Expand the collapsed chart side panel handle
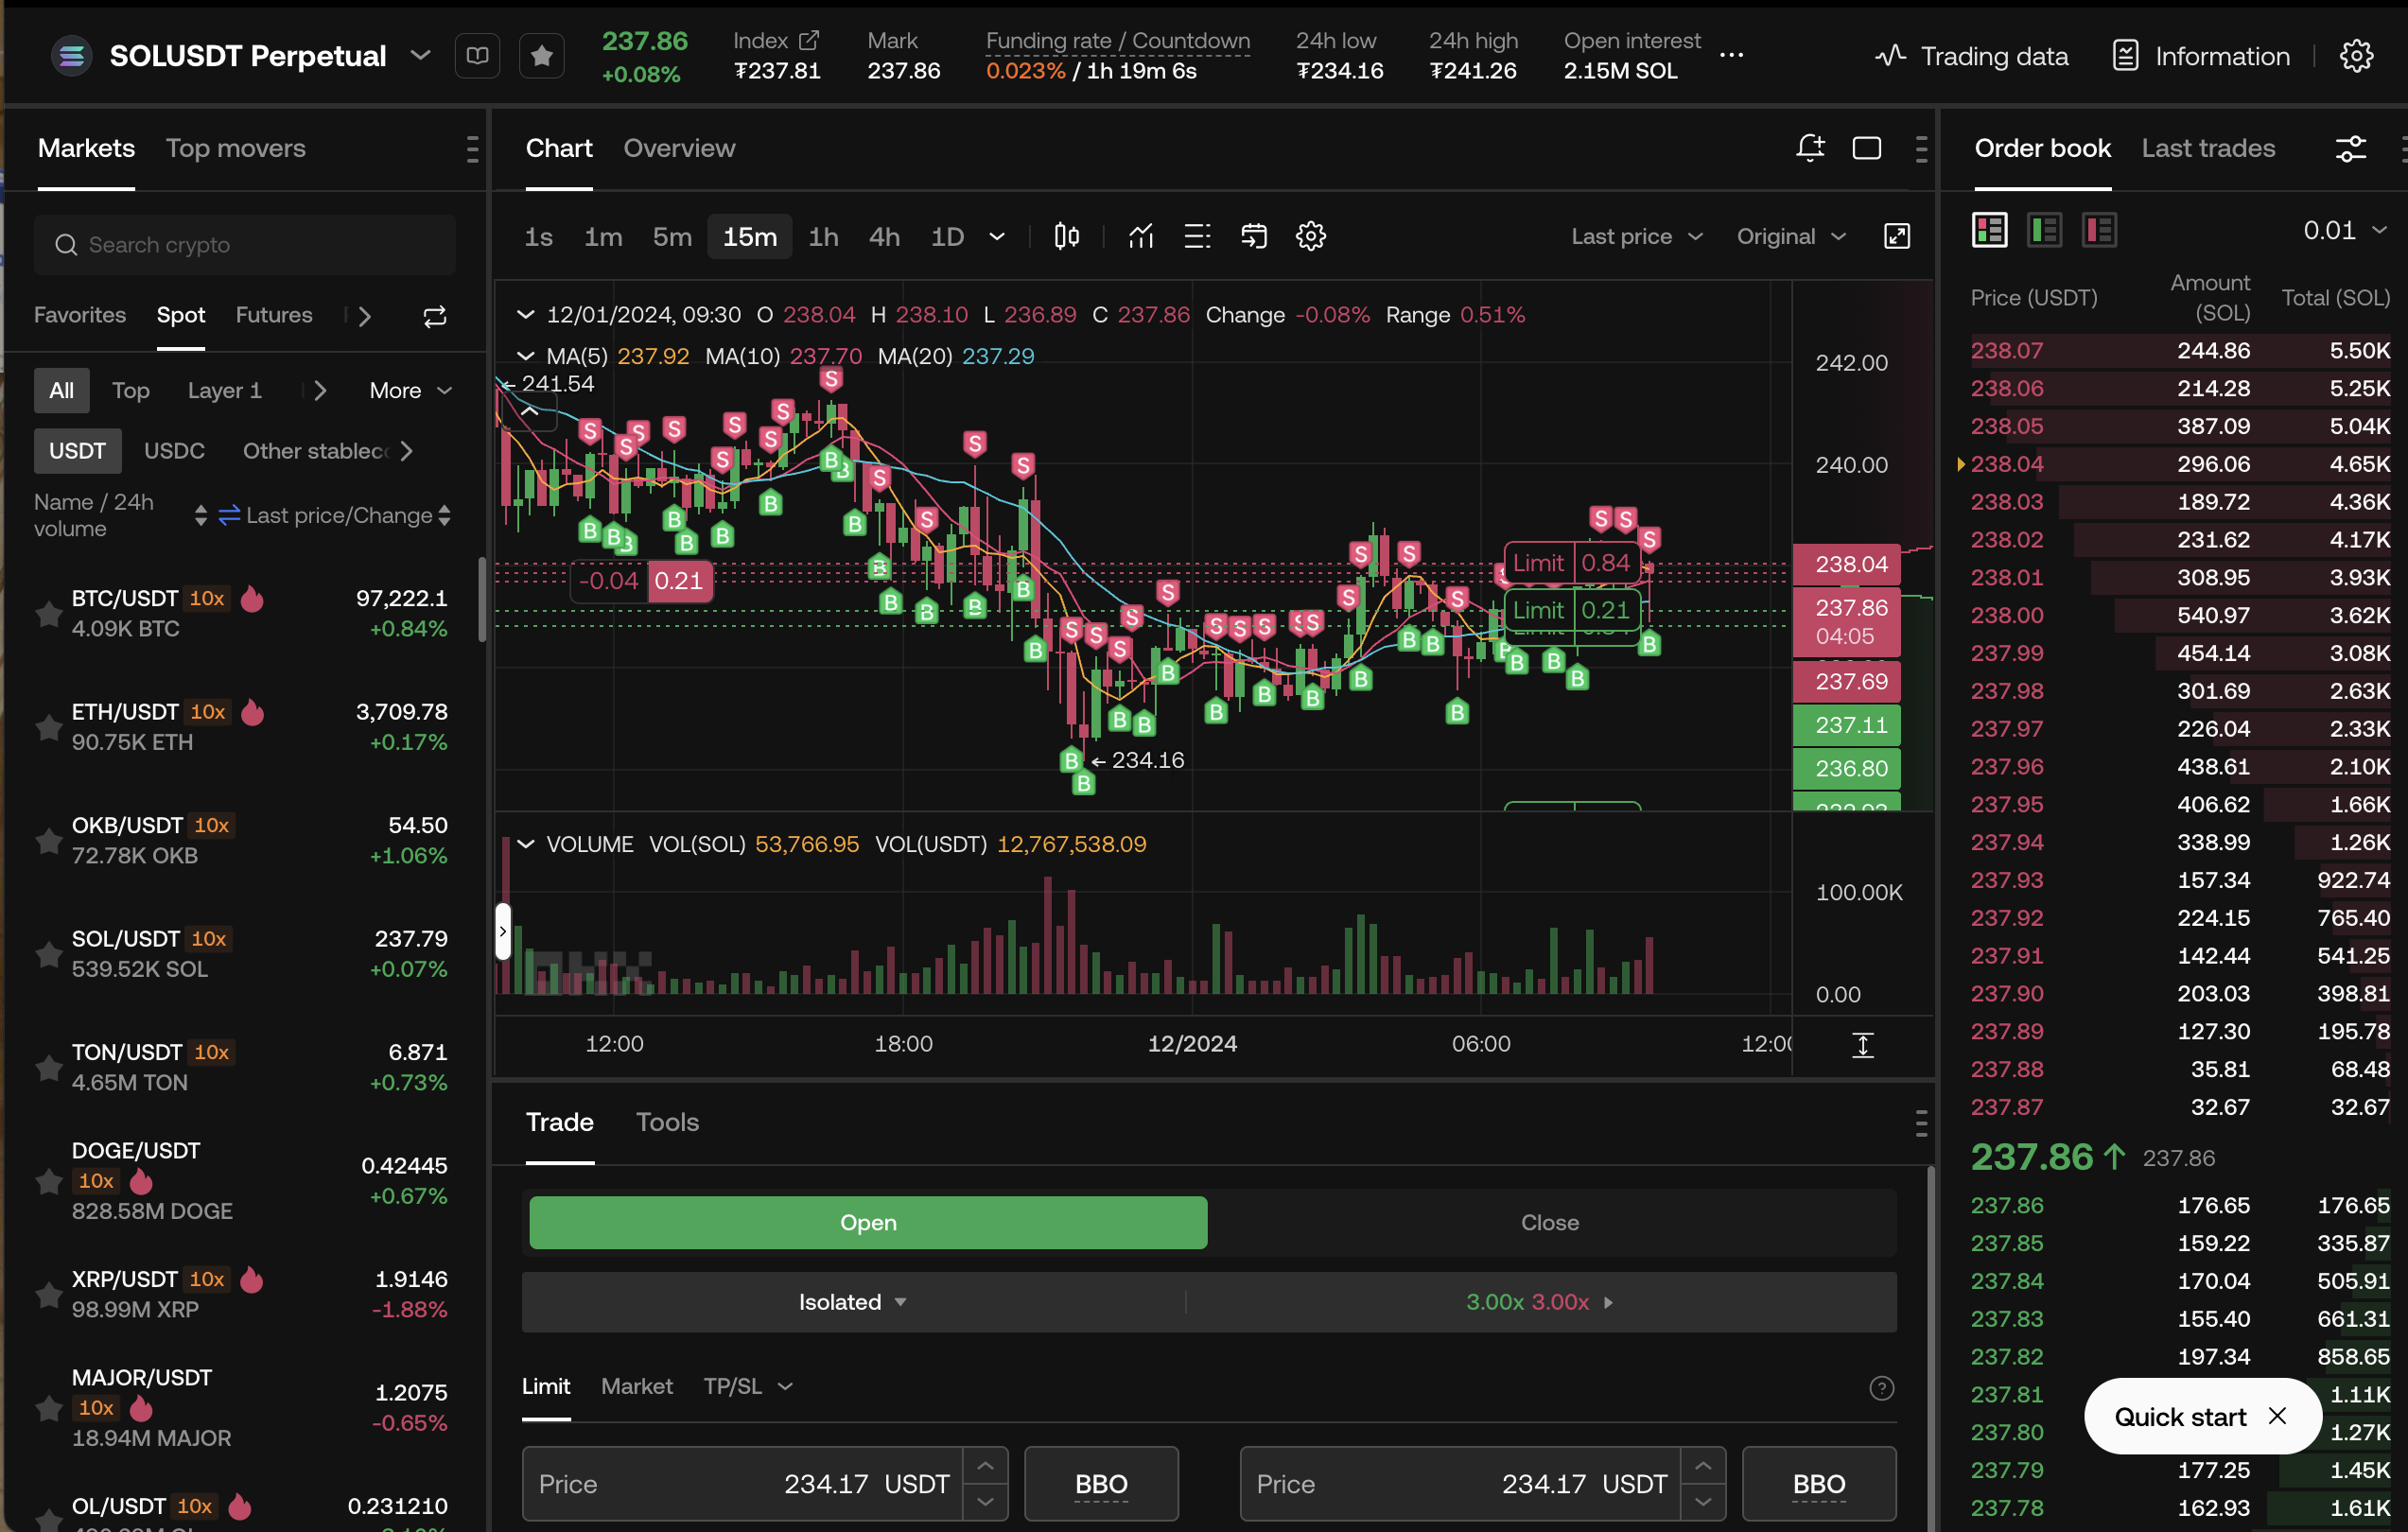The image size is (2408, 1532). click(503, 931)
